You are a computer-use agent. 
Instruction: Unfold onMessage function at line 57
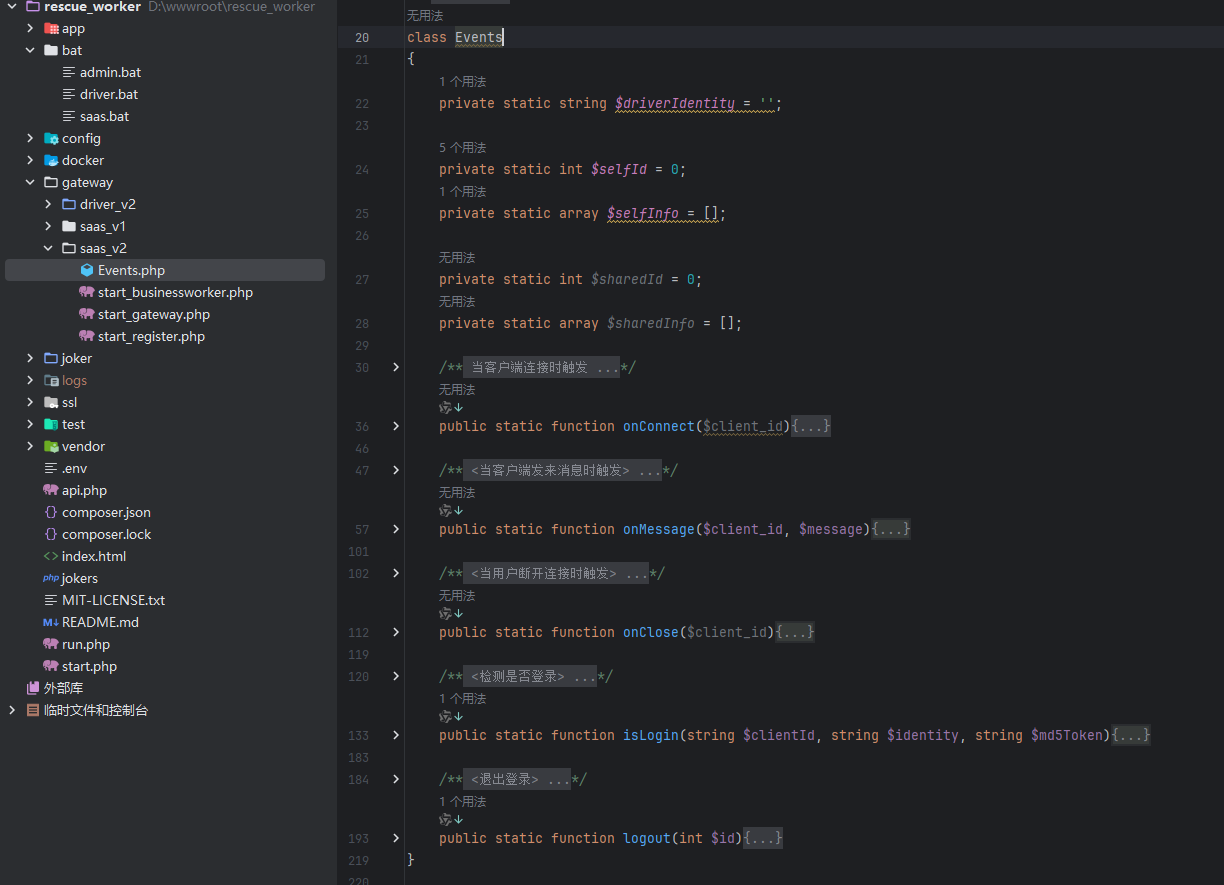[x=396, y=530]
